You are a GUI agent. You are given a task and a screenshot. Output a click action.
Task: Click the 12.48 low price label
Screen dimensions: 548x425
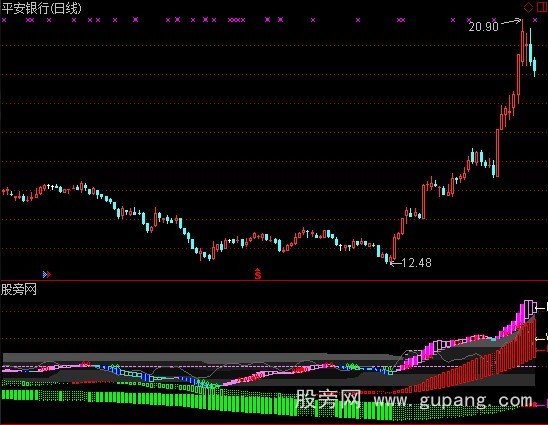(x=417, y=263)
